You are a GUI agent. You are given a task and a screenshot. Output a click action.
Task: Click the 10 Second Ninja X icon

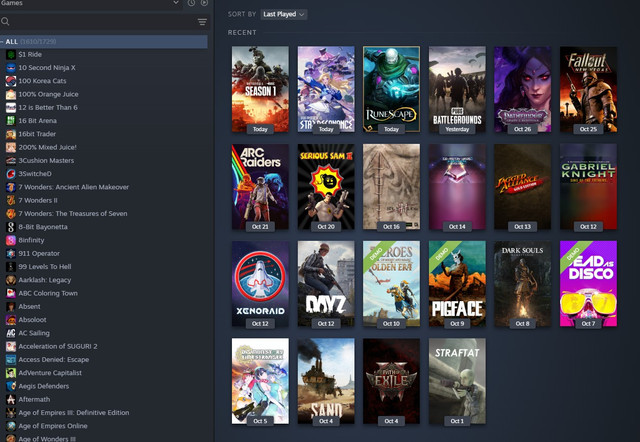[x=11, y=67]
